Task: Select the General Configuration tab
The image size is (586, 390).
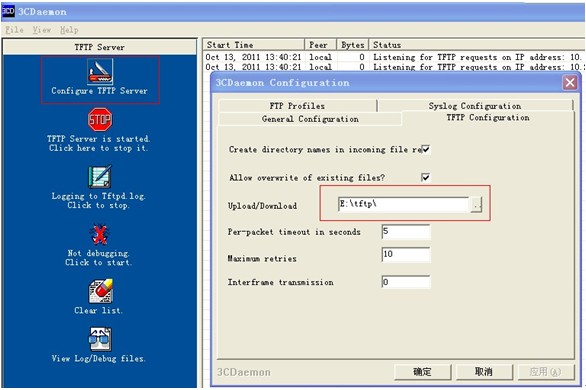Action: coord(310,119)
